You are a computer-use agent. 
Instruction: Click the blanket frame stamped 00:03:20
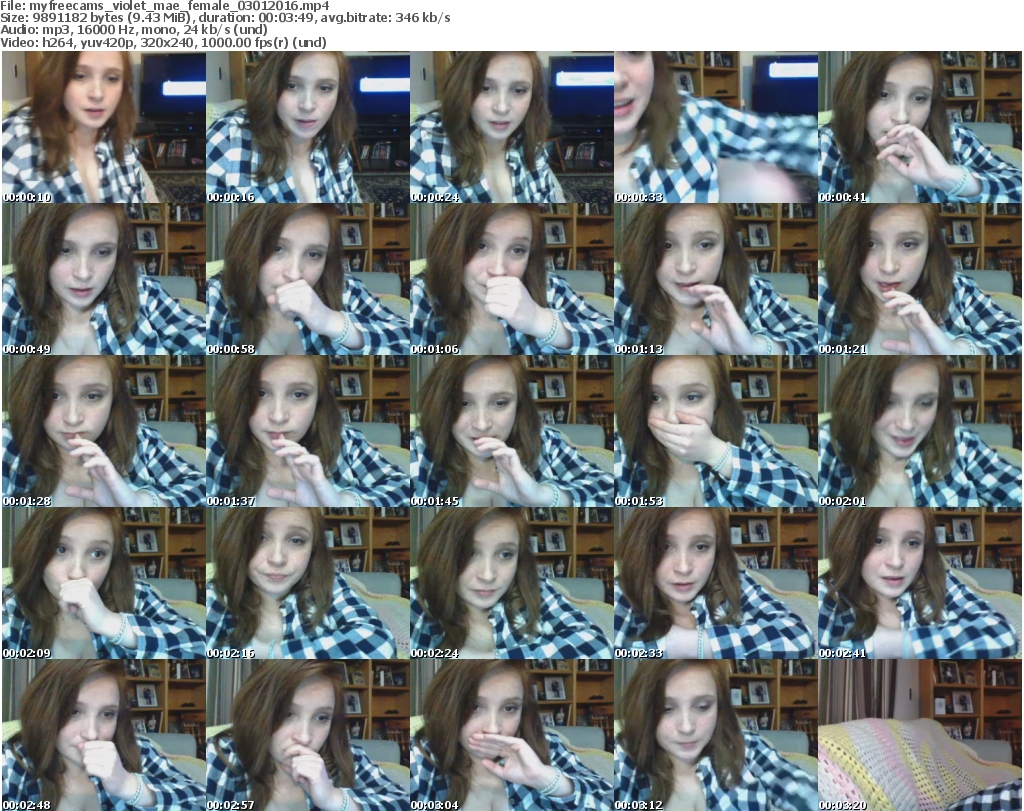point(920,735)
